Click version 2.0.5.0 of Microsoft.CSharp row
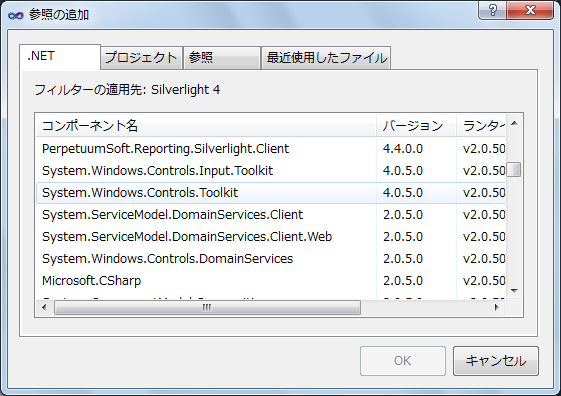 coord(403,281)
